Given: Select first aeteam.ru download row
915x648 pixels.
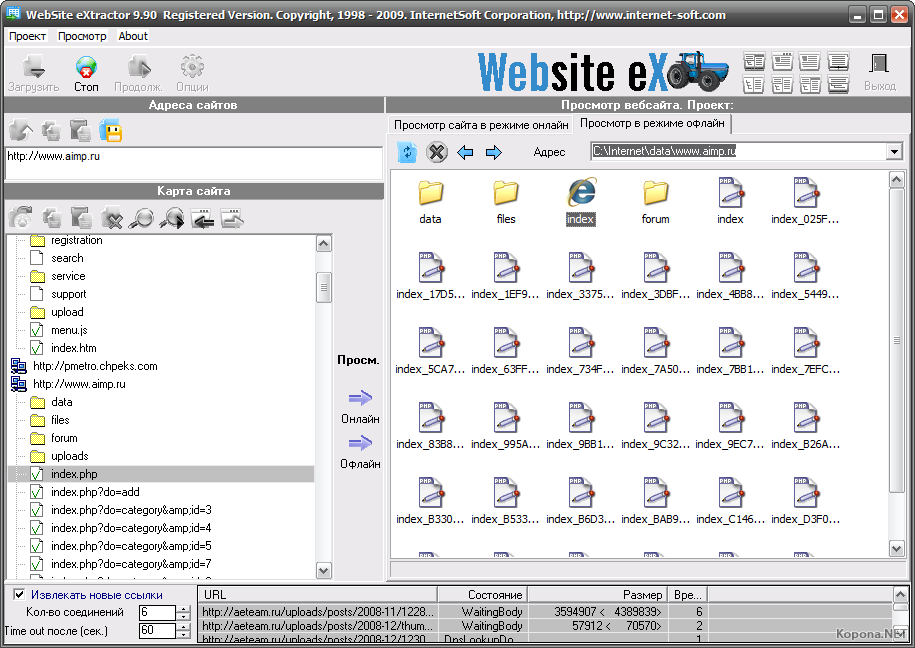Looking at the screenshot, I should click(452, 611).
